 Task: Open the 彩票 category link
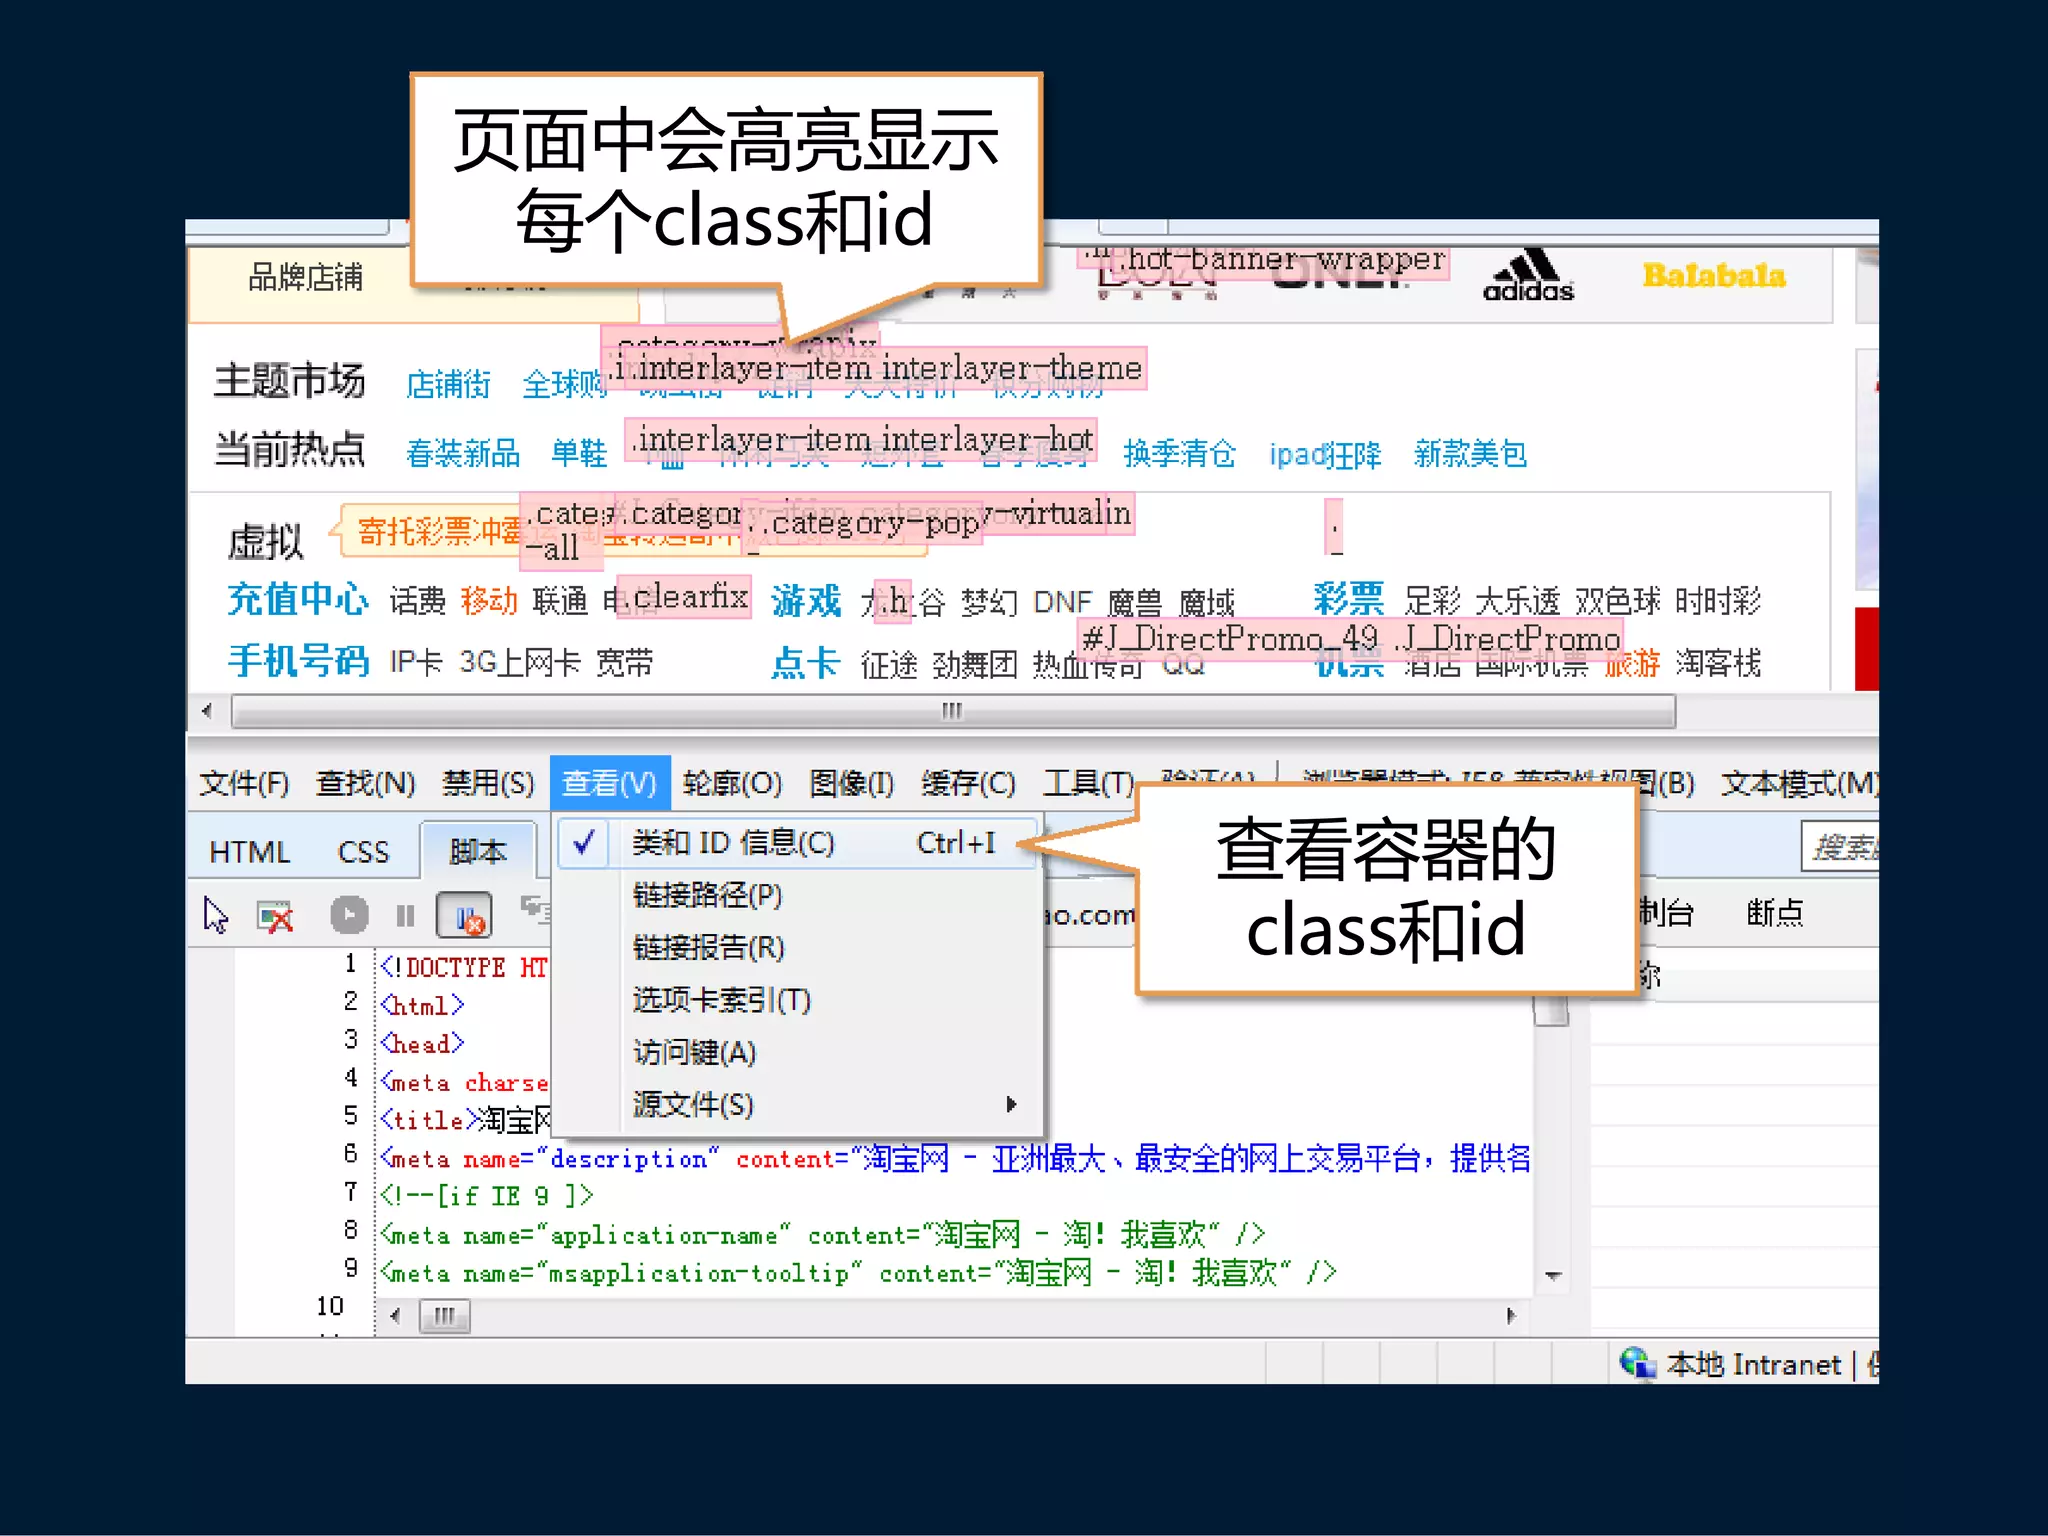1348,598
